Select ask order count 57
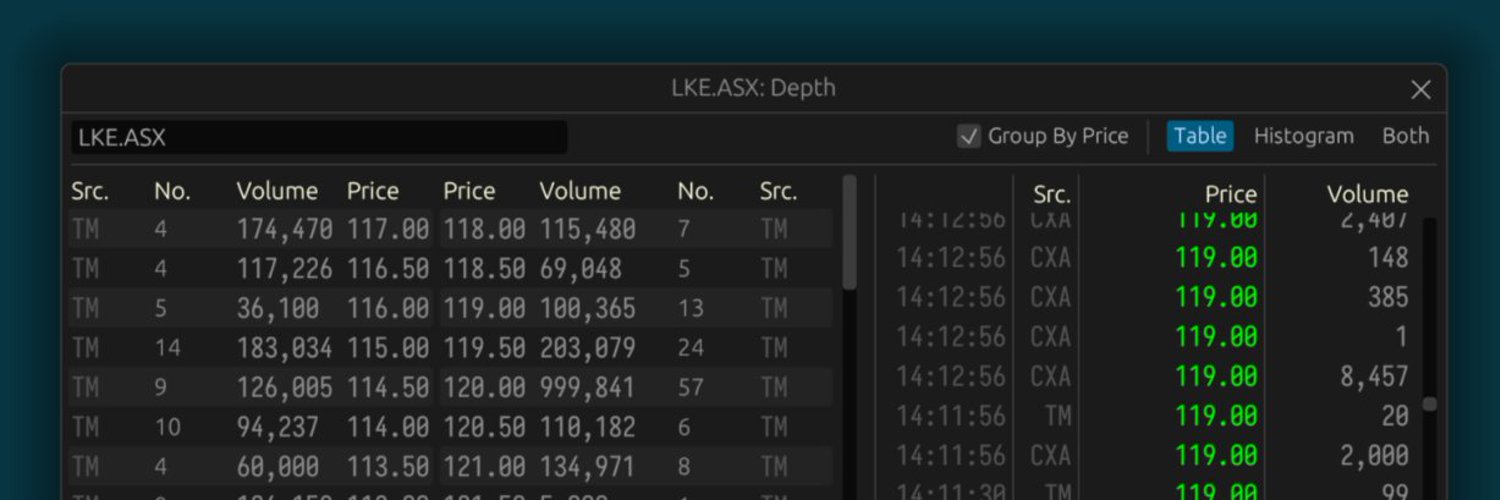Screen dimensions: 1500x500 point(690,387)
